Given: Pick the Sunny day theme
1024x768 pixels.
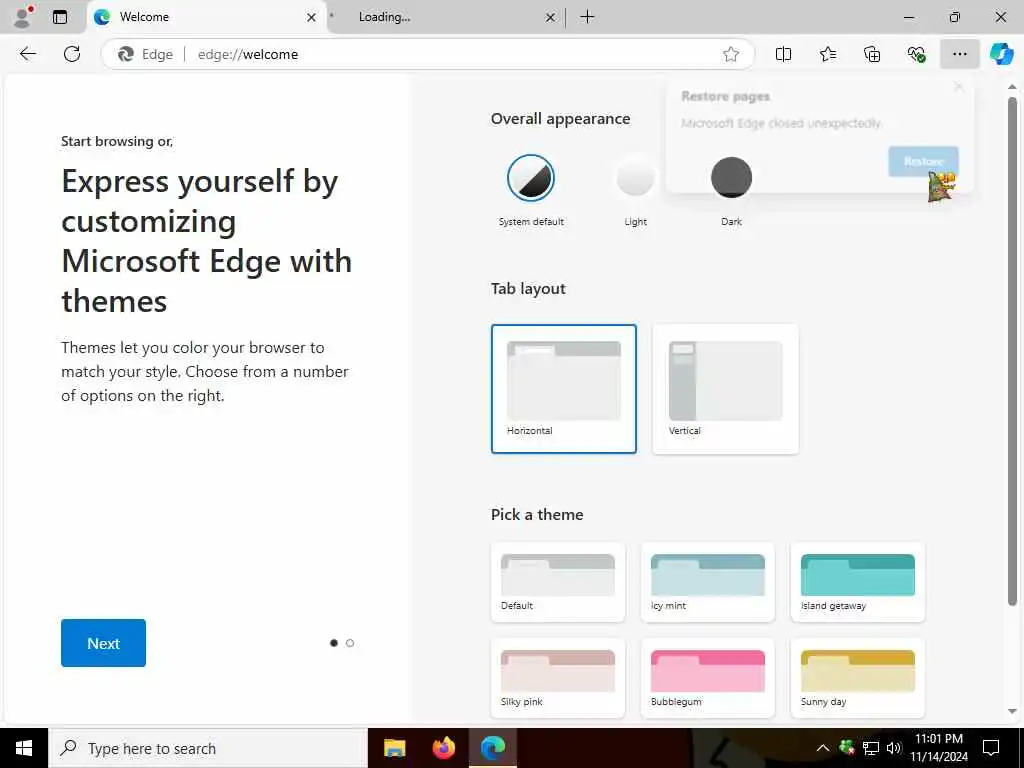Looking at the screenshot, I should coord(857,678).
